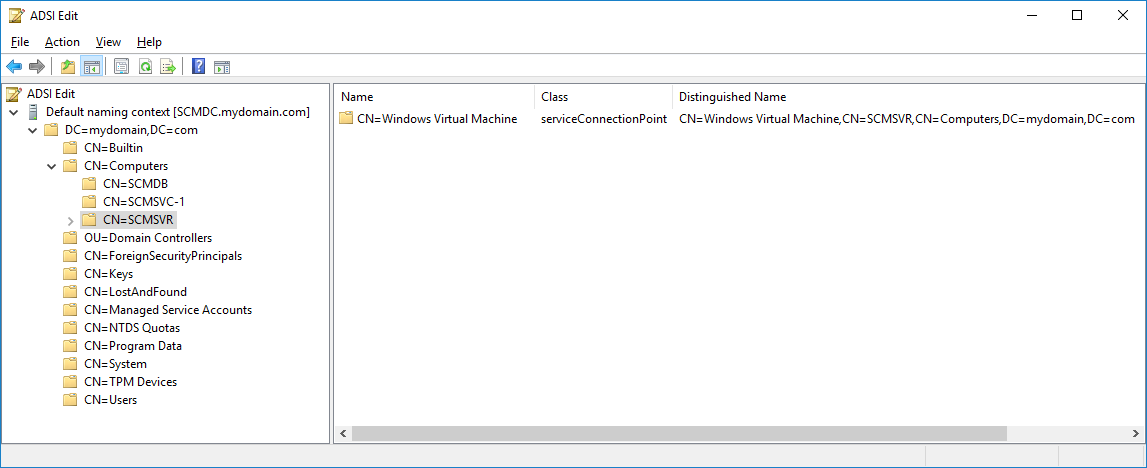
Task: Select CN=NTDS Quotas container
Action: coord(132,328)
